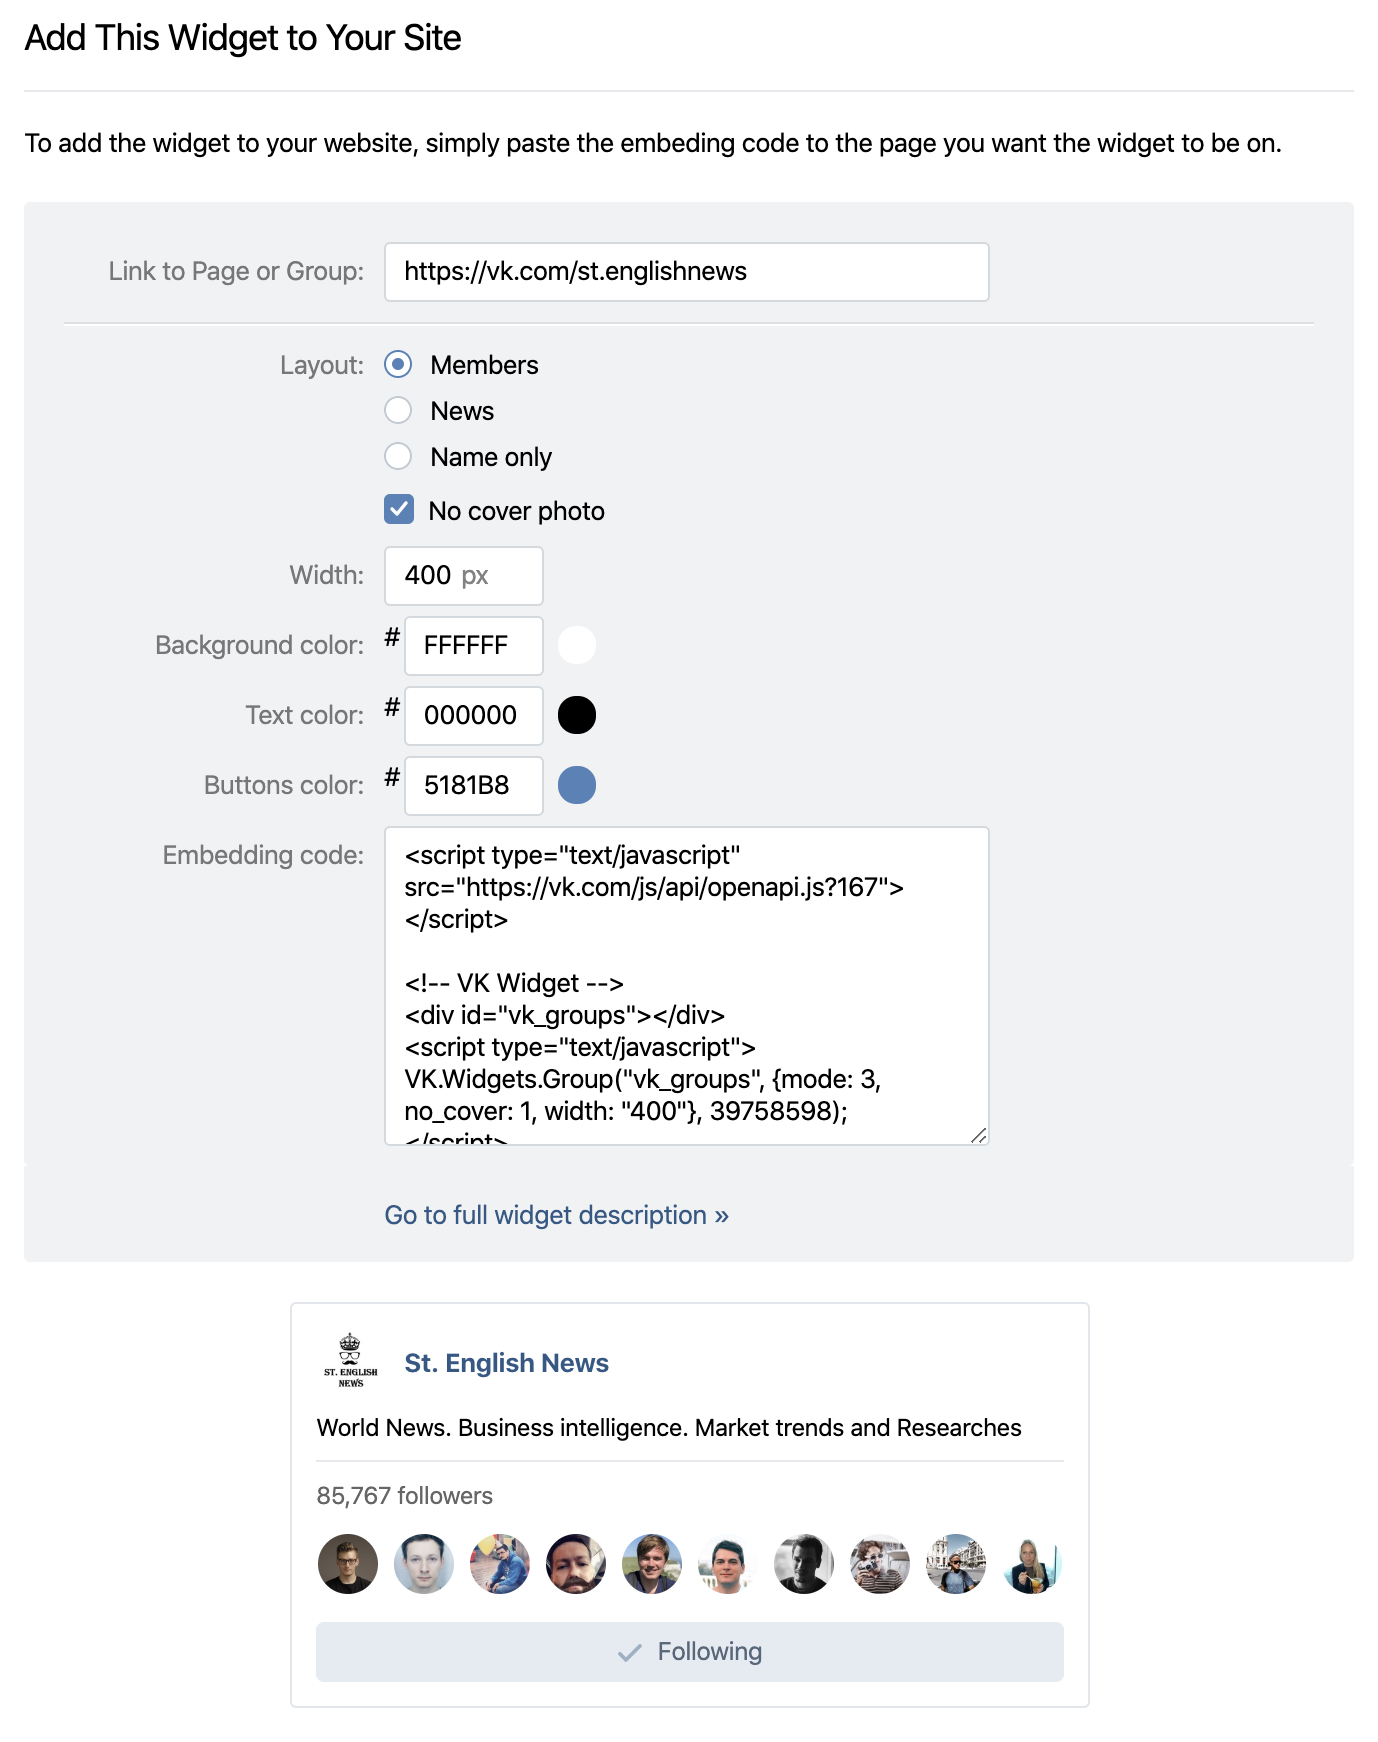Click the last follower avatar on right
This screenshot has height=1742, width=1378.
click(x=1032, y=1564)
